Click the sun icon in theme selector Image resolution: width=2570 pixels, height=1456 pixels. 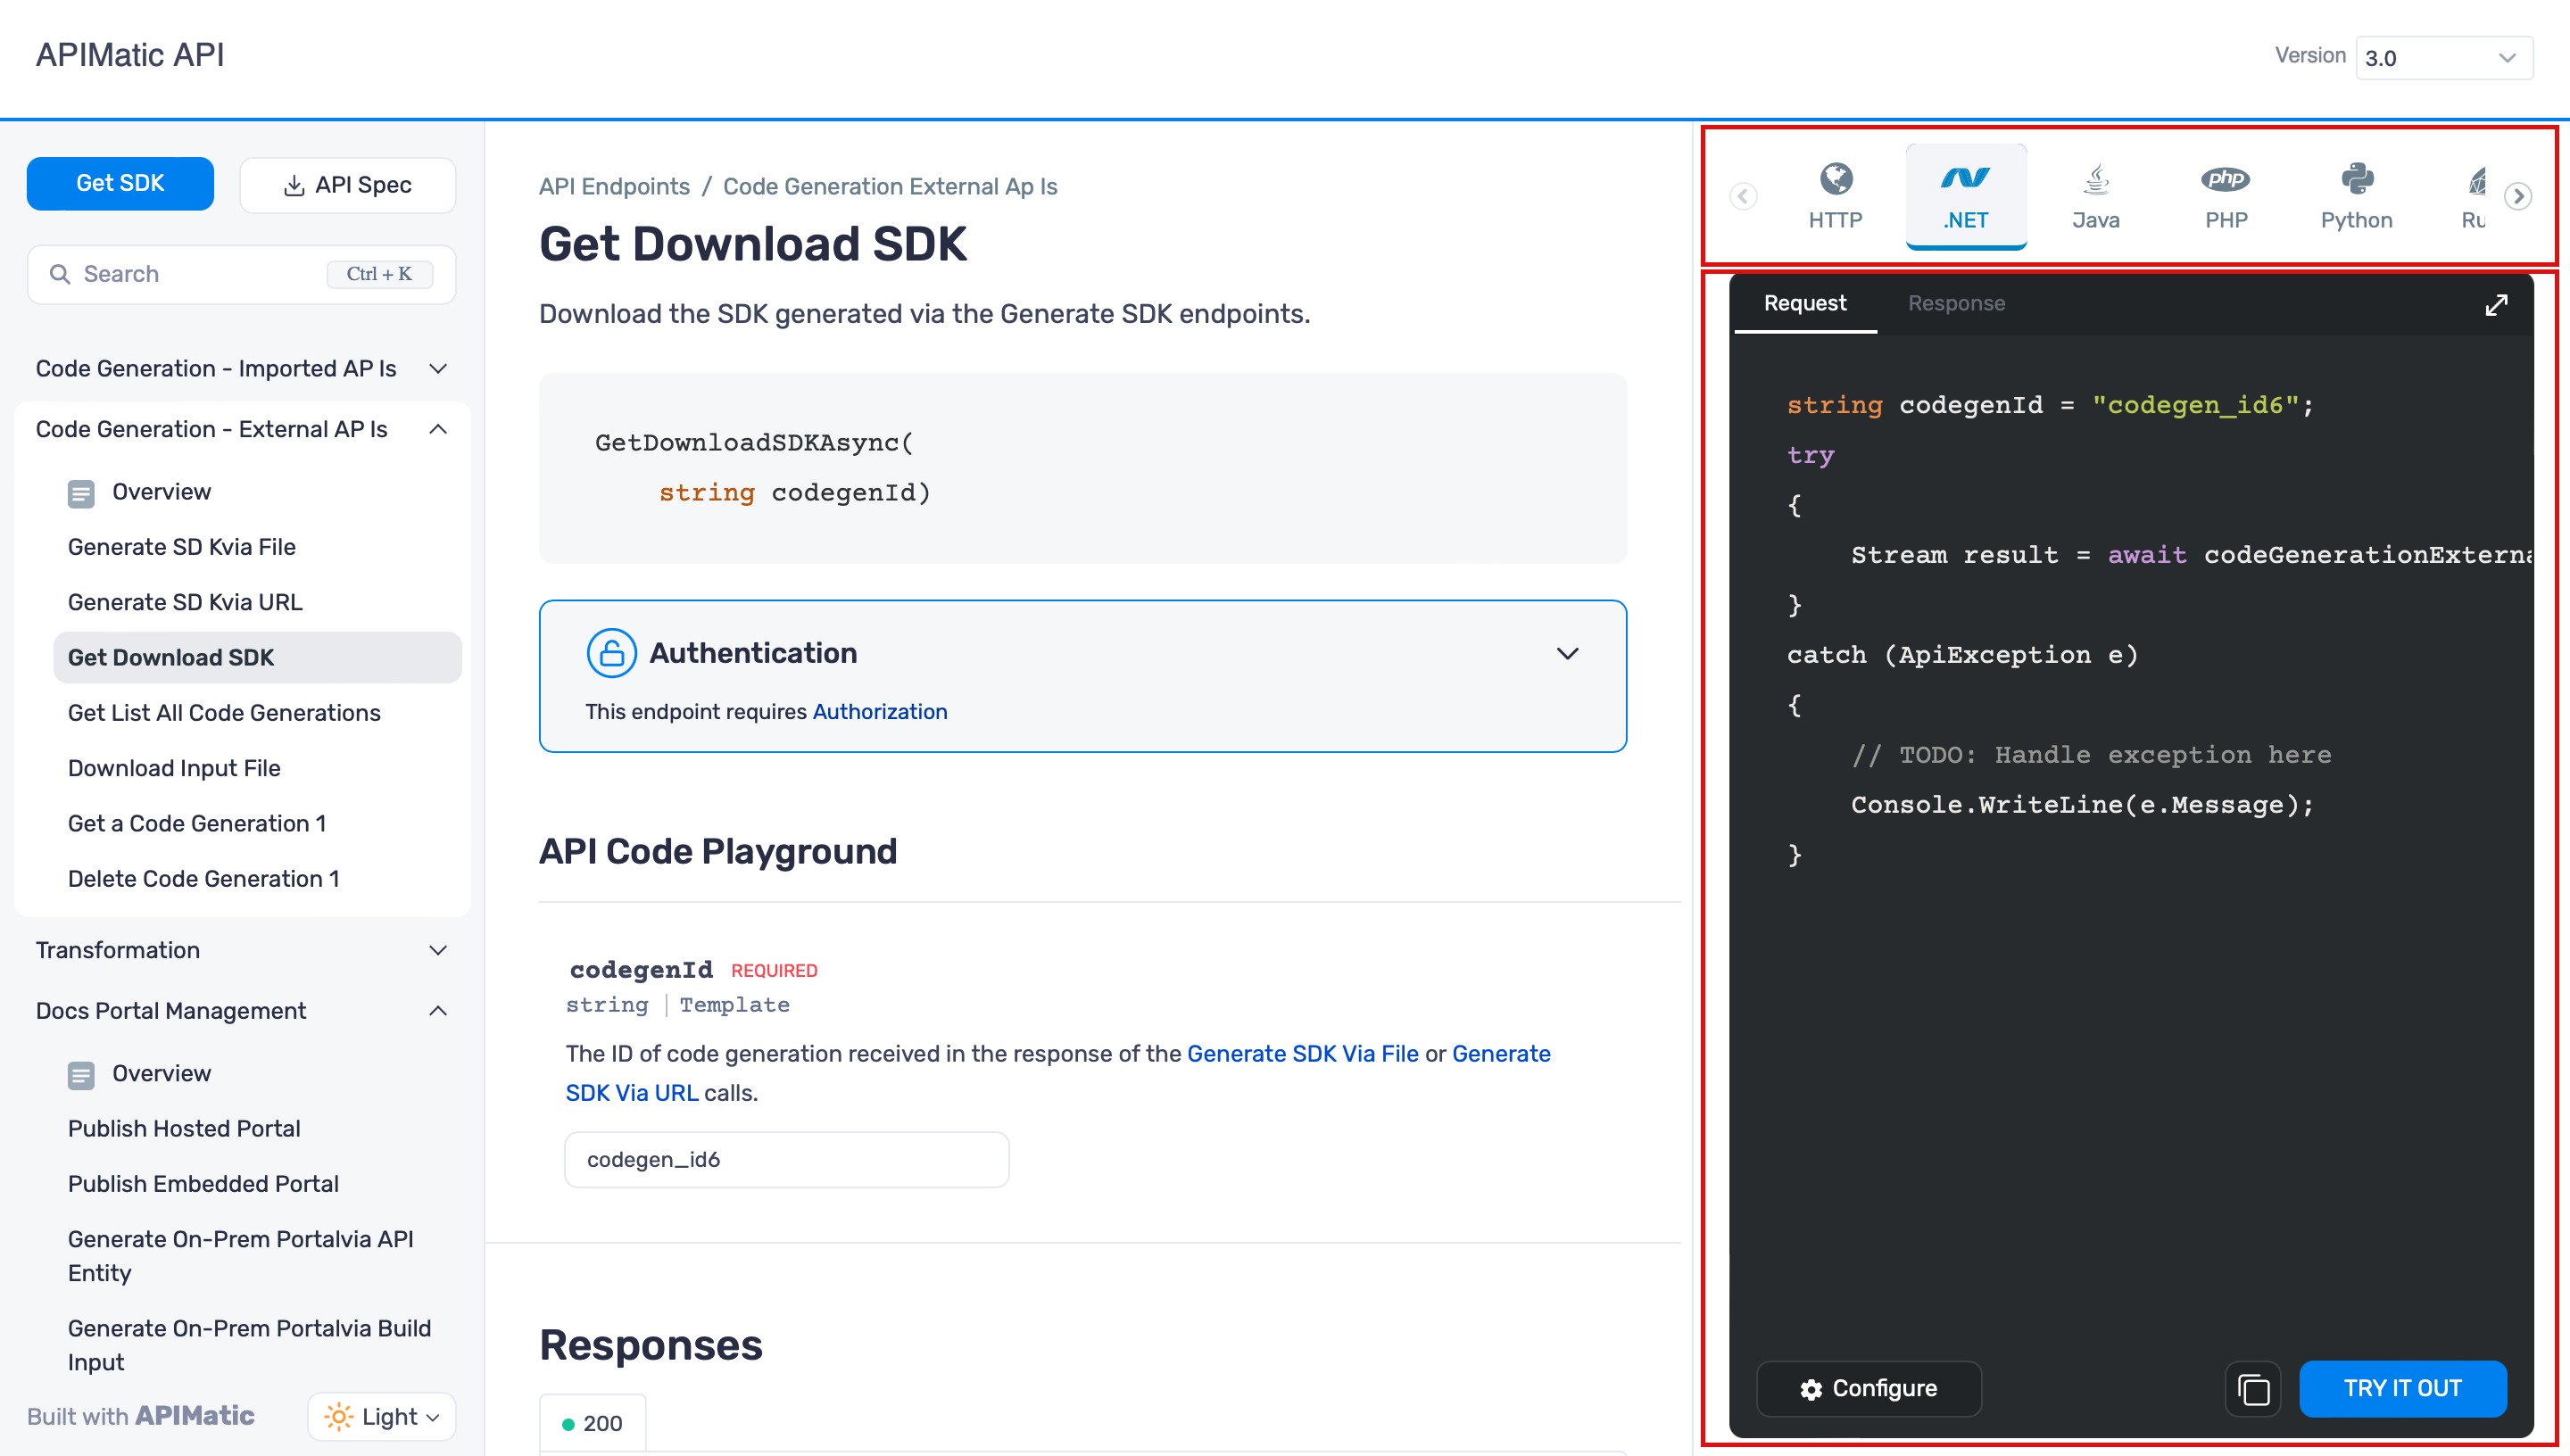click(338, 1416)
